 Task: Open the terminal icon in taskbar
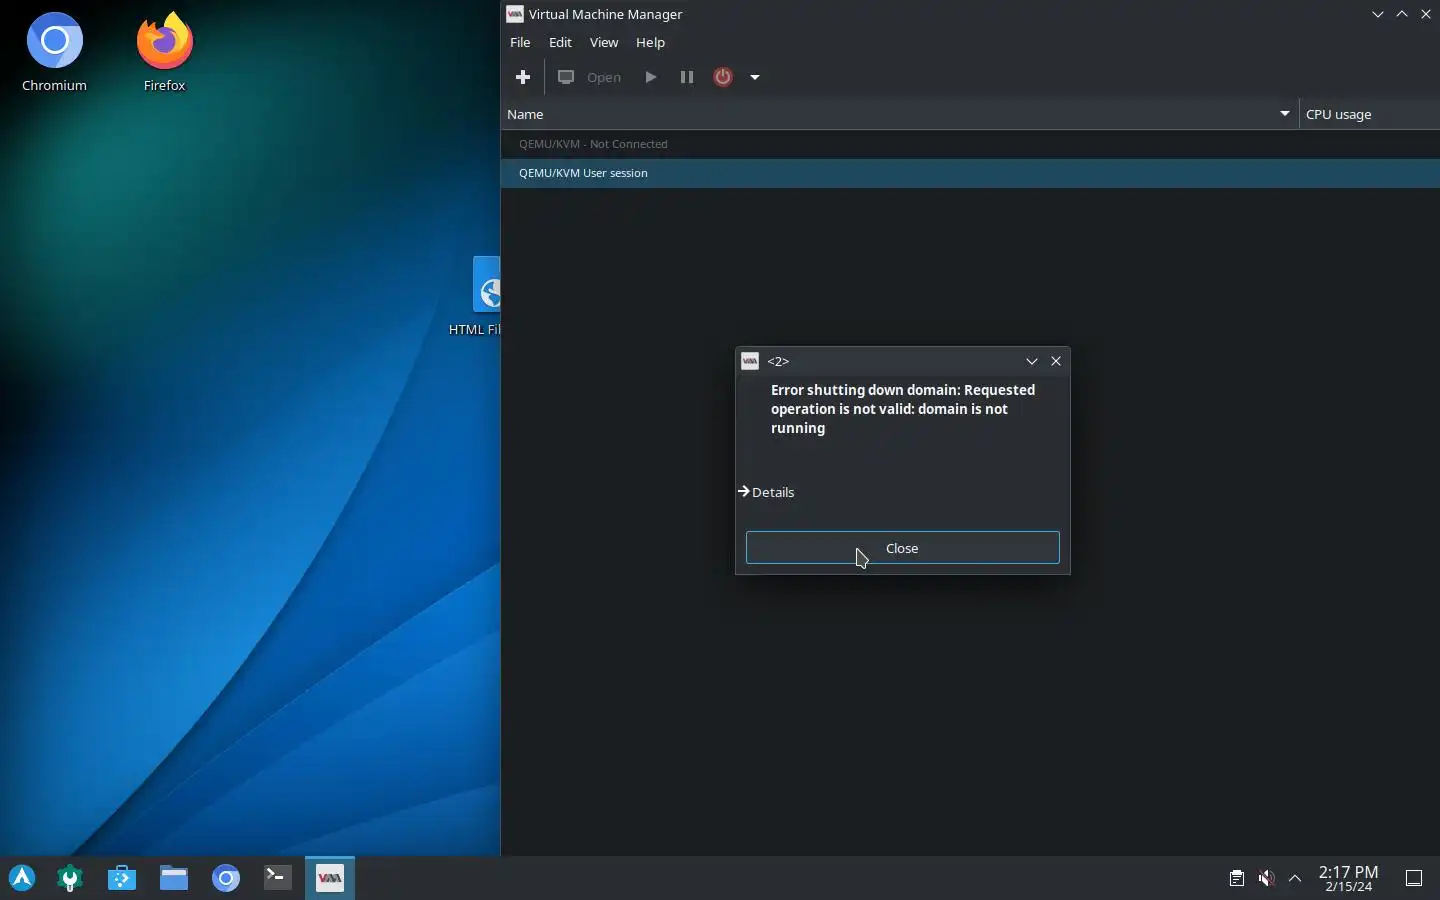(x=278, y=878)
